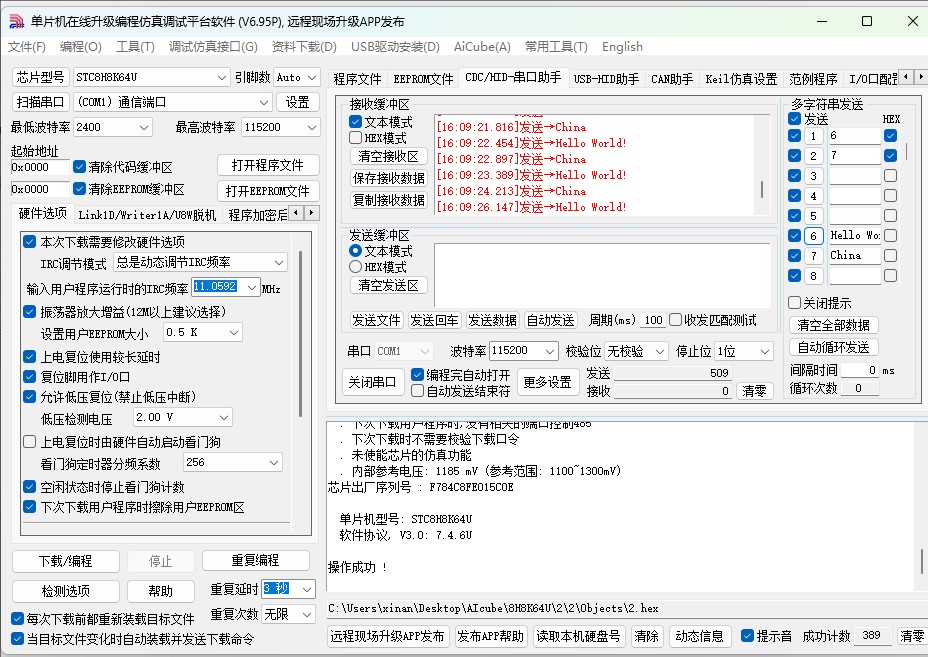The width and height of the screenshot is (928, 657).
Task: Switch to the CAN助手 tab
Action: (x=672, y=79)
